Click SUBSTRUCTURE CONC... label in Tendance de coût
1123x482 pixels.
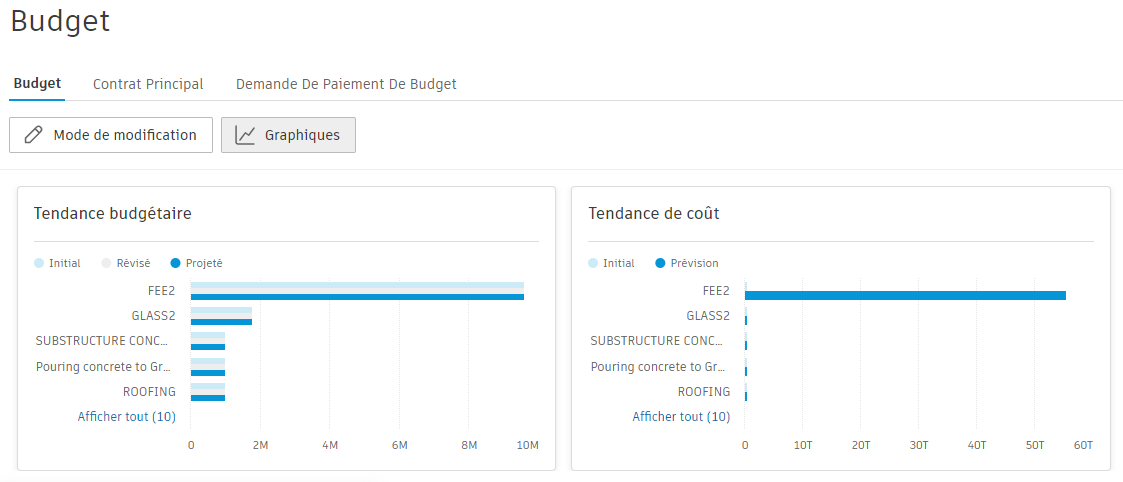point(657,340)
